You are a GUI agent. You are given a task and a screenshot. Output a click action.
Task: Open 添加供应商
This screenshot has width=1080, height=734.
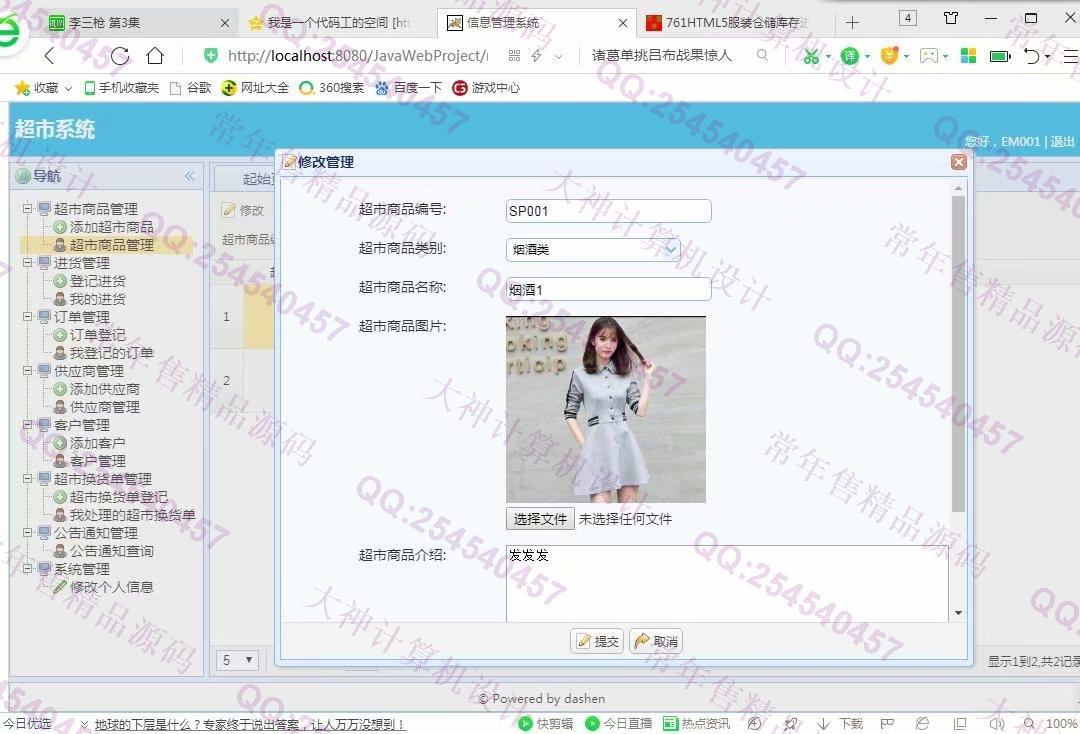[x=105, y=389]
